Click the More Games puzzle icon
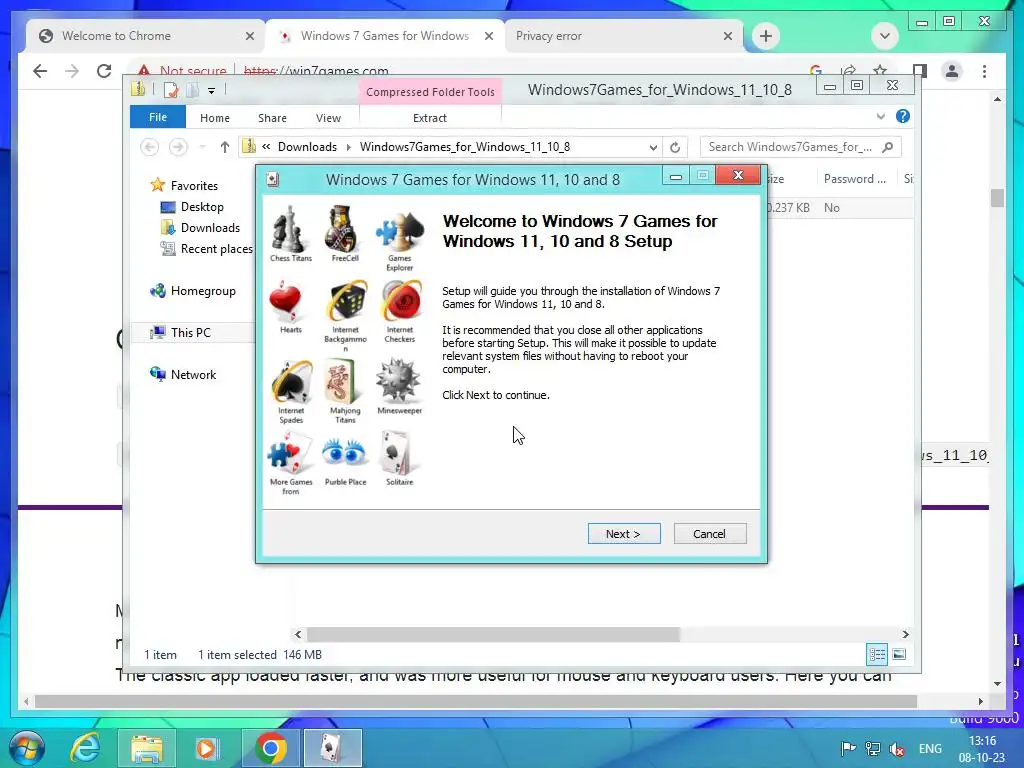 coord(291,454)
